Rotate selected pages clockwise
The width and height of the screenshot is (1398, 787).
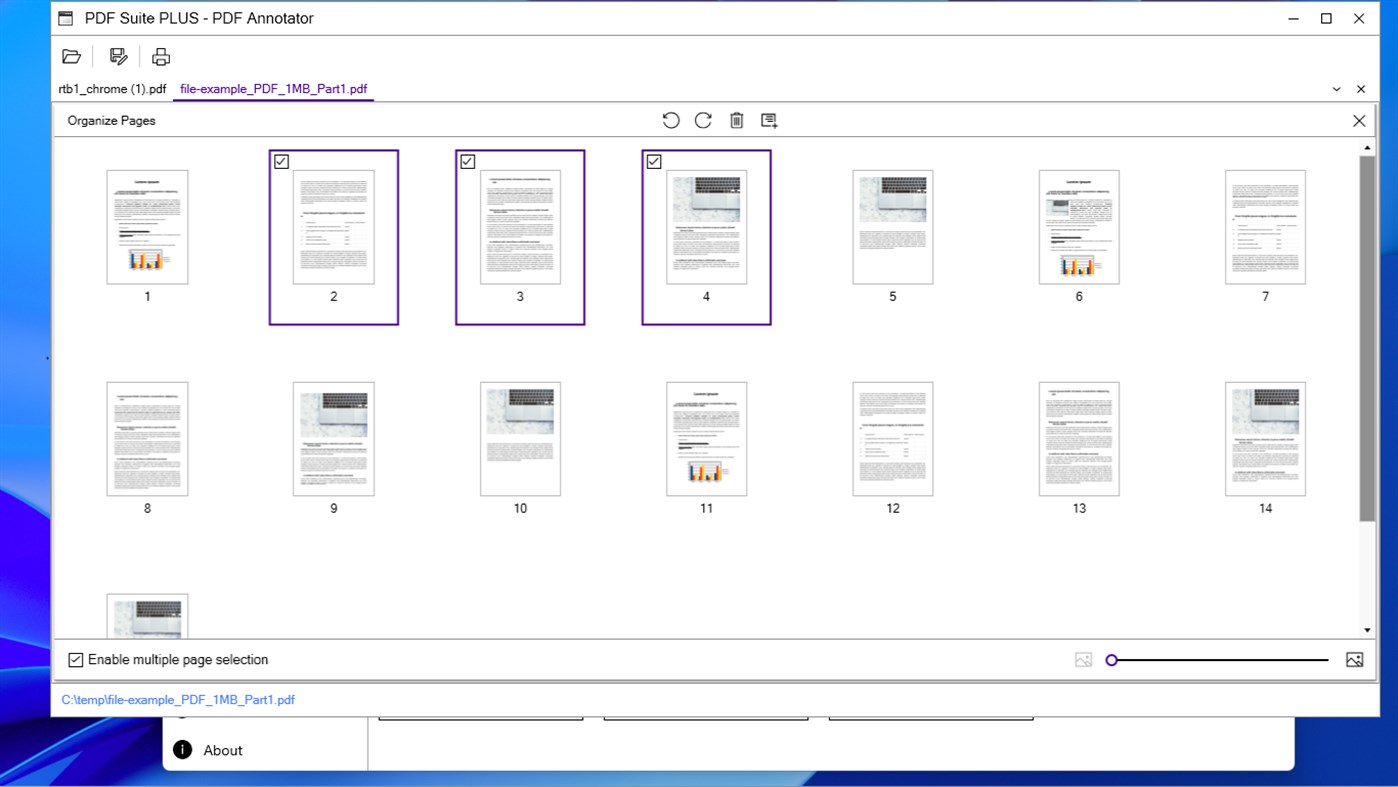pos(703,120)
